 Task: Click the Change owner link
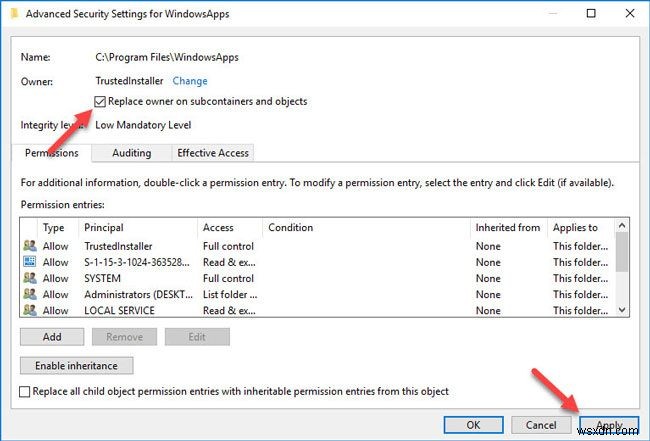coord(190,81)
